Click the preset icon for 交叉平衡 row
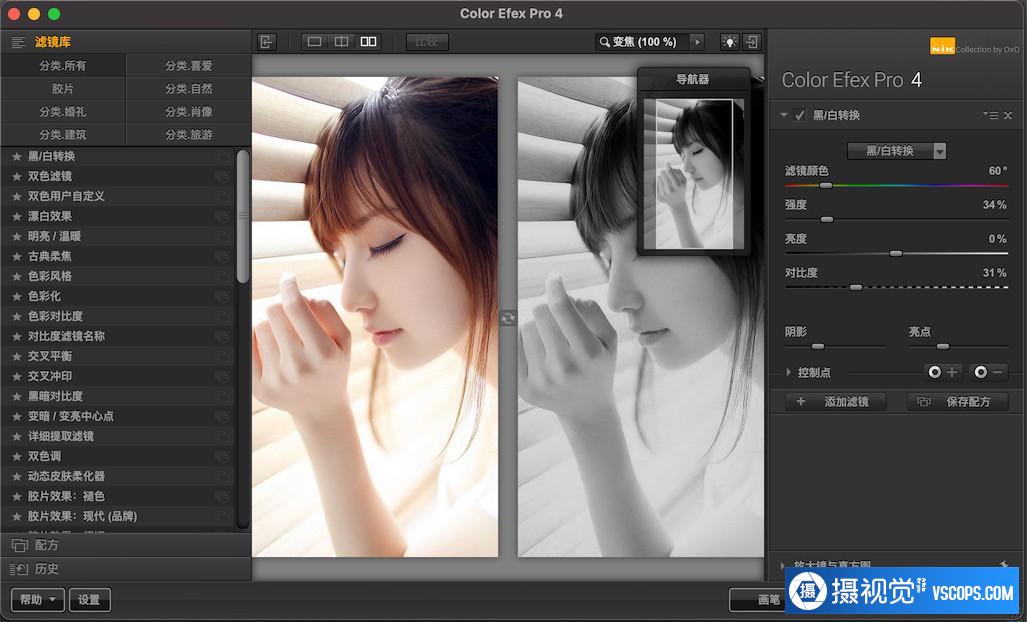The image size is (1027, 622). [222, 356]
